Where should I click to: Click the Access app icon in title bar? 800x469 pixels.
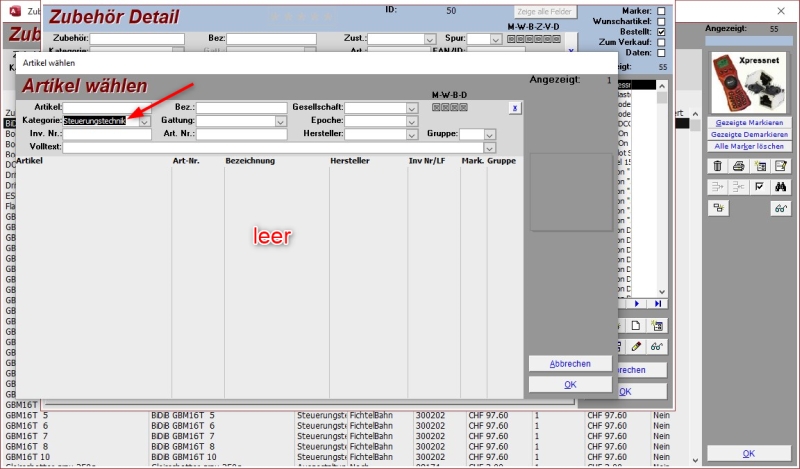pyautogui.click(x=15, y=11)
